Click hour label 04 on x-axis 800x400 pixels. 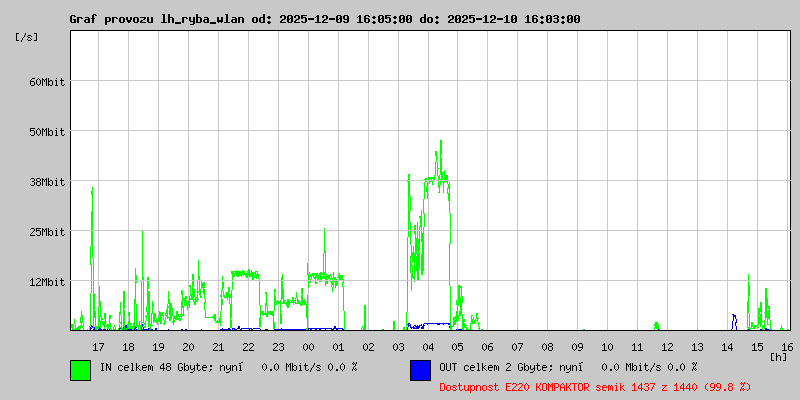point(428,347)
